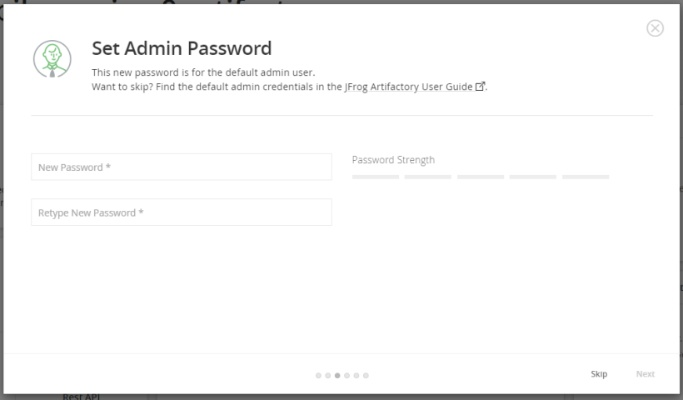The height and width of the screenshot is (400, 683).
Task: Select the fifth wizard step dot
Action: [356, 375]
